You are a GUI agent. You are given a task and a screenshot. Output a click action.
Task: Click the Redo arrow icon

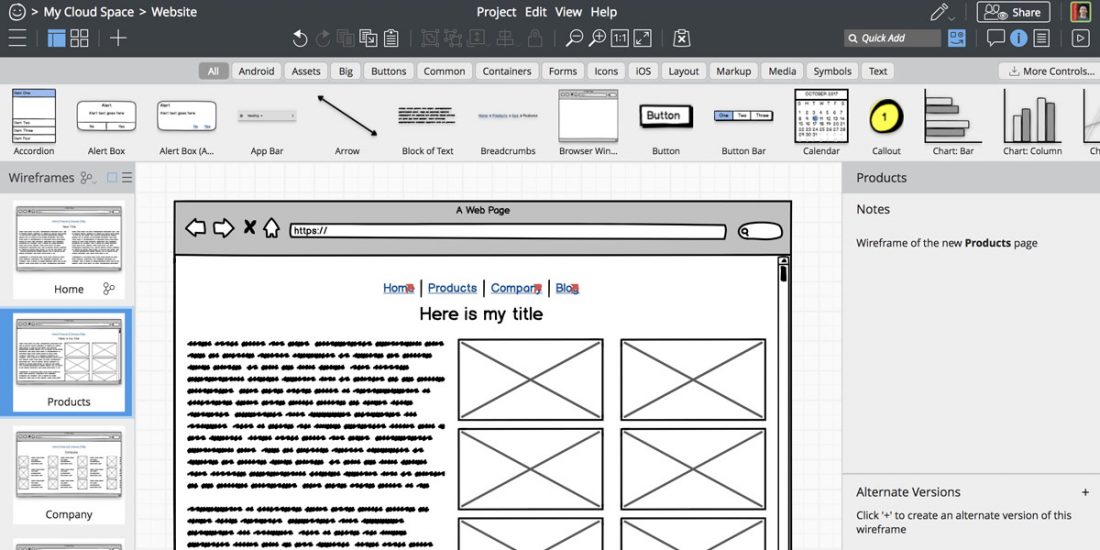(x=323, y=39)
